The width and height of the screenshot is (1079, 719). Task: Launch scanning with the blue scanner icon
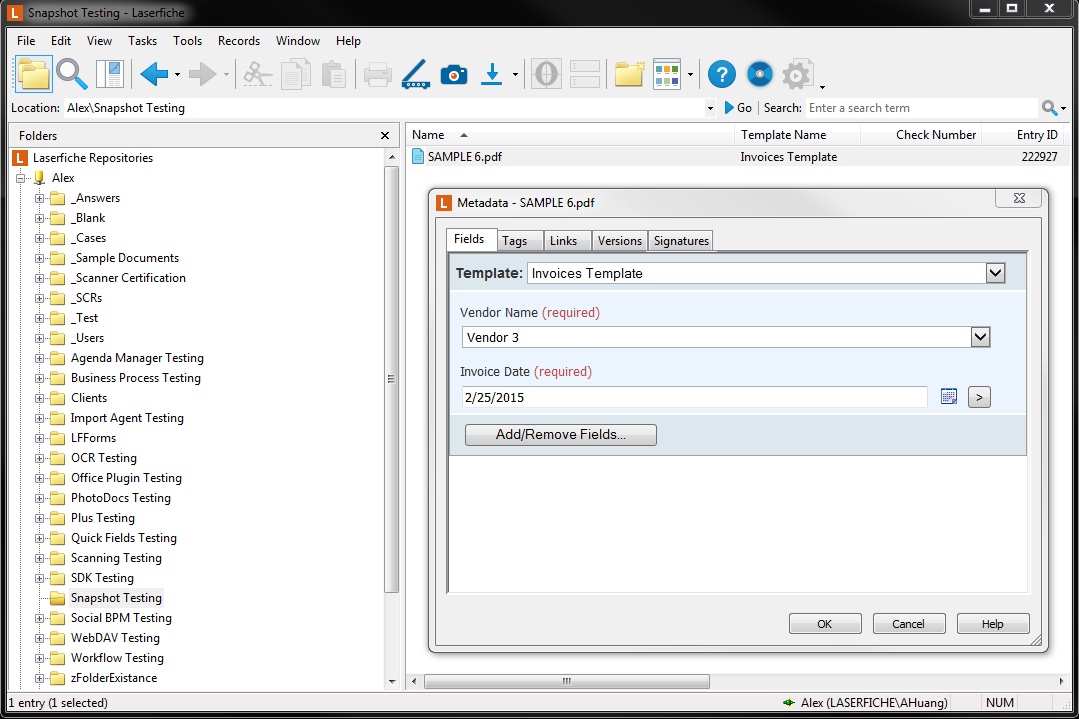(416, 74)
